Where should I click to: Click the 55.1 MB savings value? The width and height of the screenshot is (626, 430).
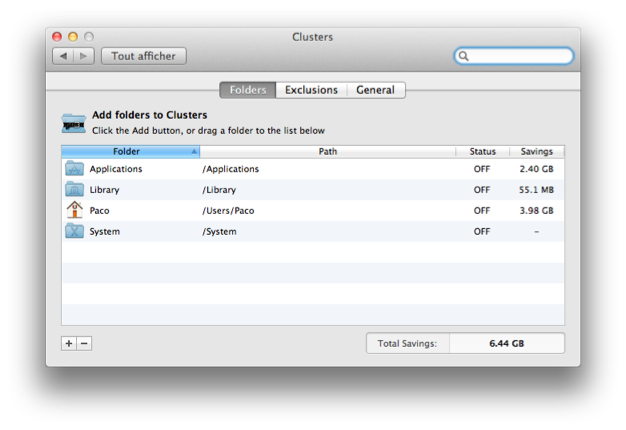tap(537, 190)
